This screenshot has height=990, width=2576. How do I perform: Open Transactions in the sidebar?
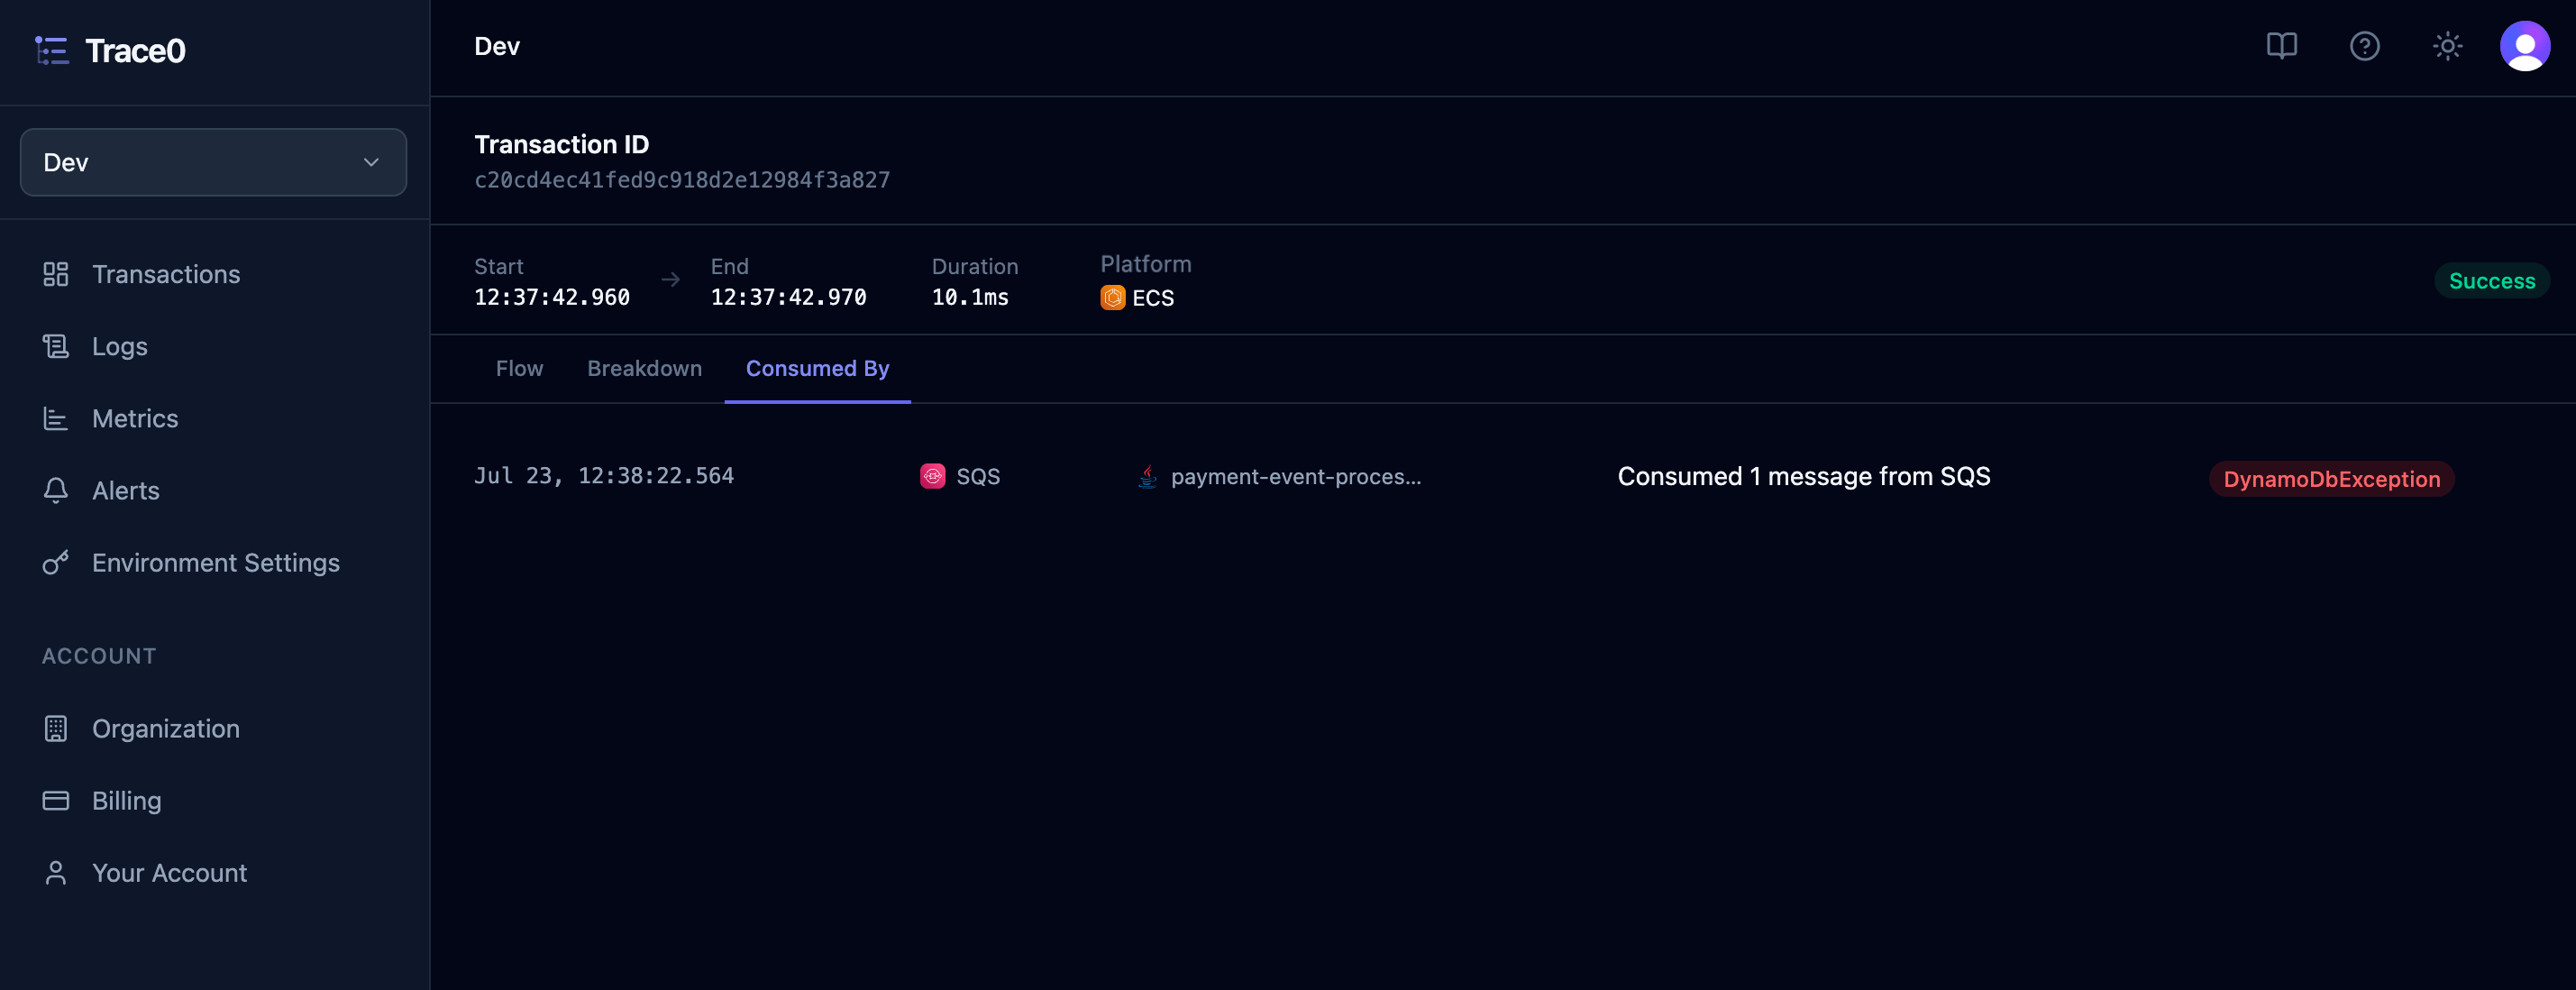[165, 274]
